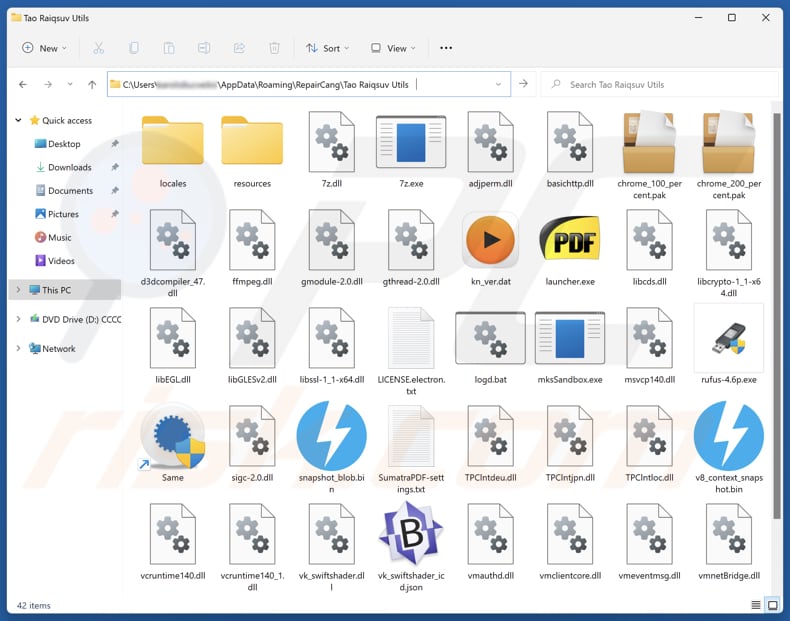
Task: Open the Same shortcut icon
Action: pos(172,437)
